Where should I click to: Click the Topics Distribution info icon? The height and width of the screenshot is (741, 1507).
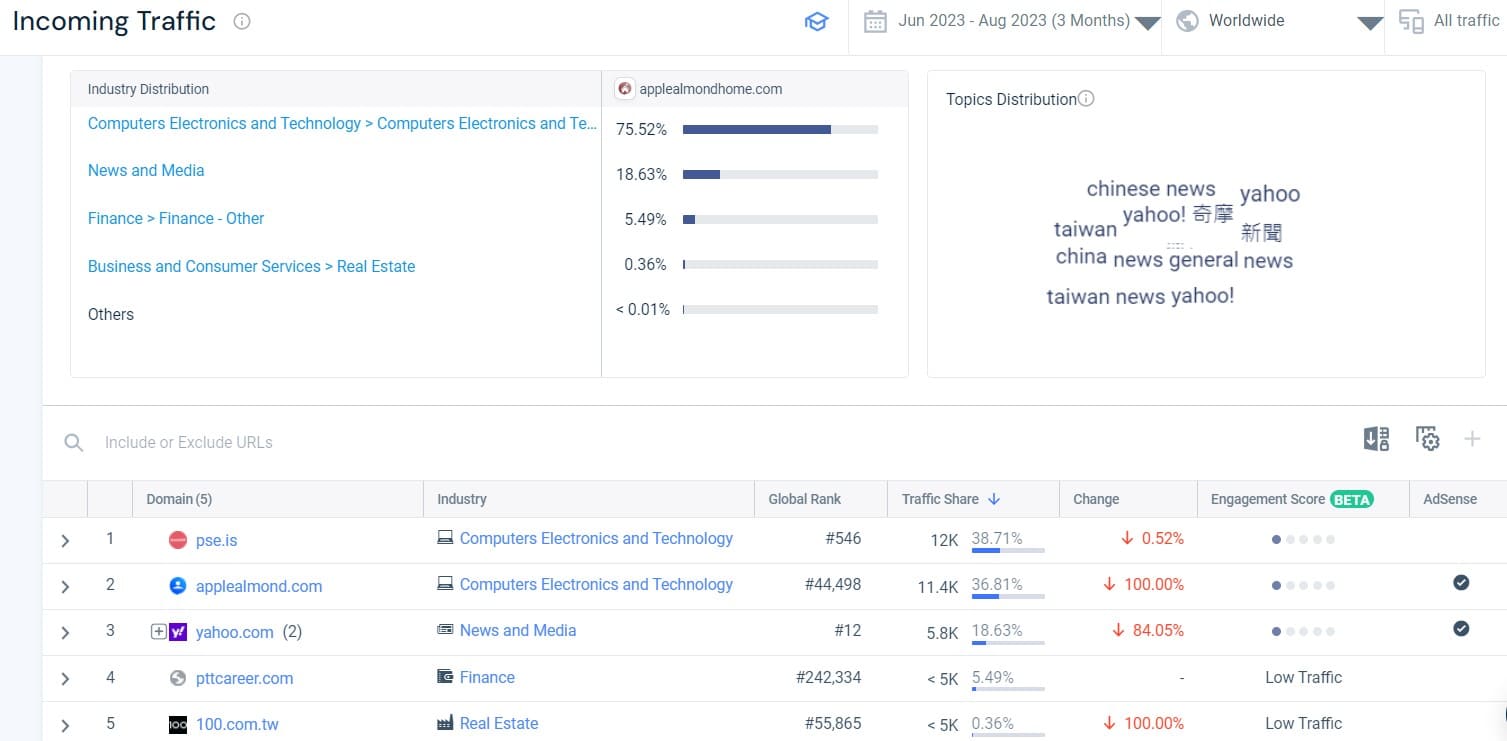1086,99
